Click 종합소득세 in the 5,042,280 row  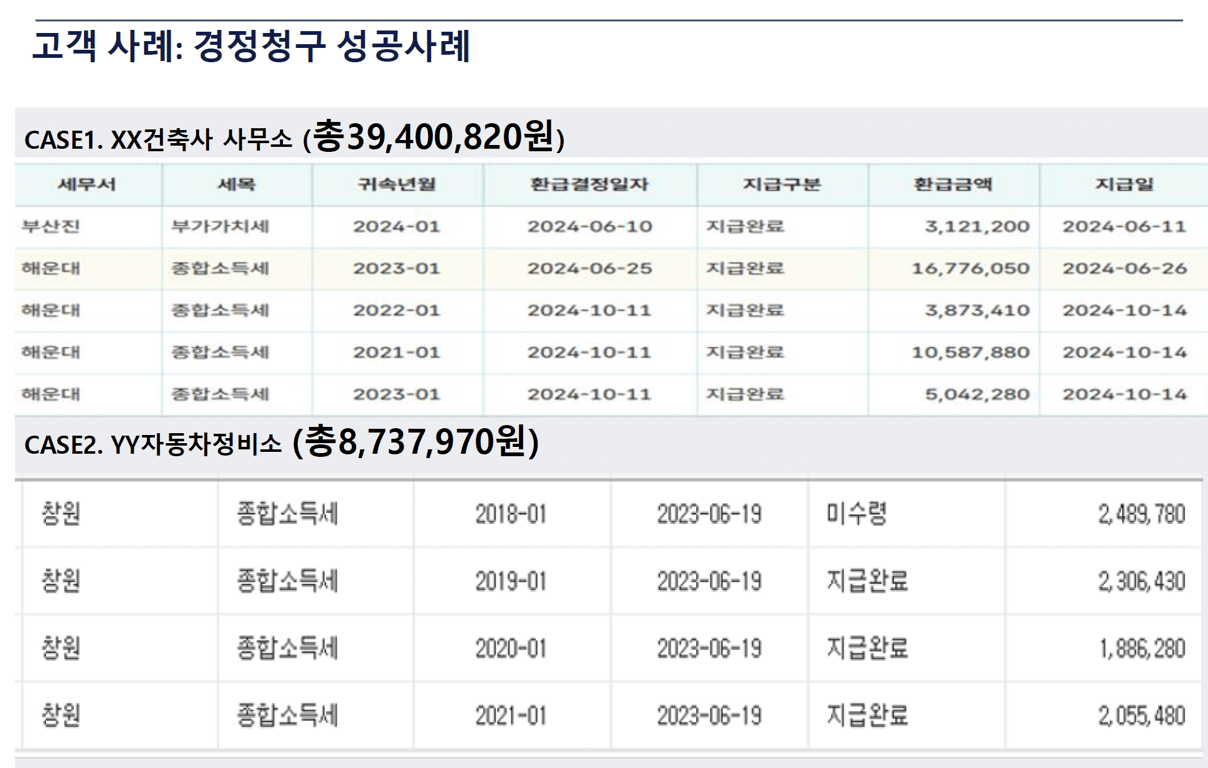[x=219, y=395]
